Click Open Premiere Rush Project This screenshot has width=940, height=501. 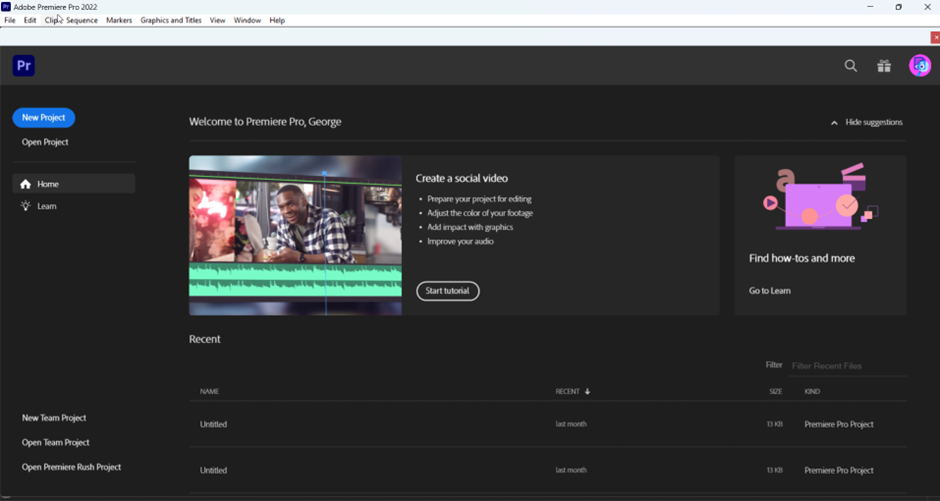pos(71,467)
